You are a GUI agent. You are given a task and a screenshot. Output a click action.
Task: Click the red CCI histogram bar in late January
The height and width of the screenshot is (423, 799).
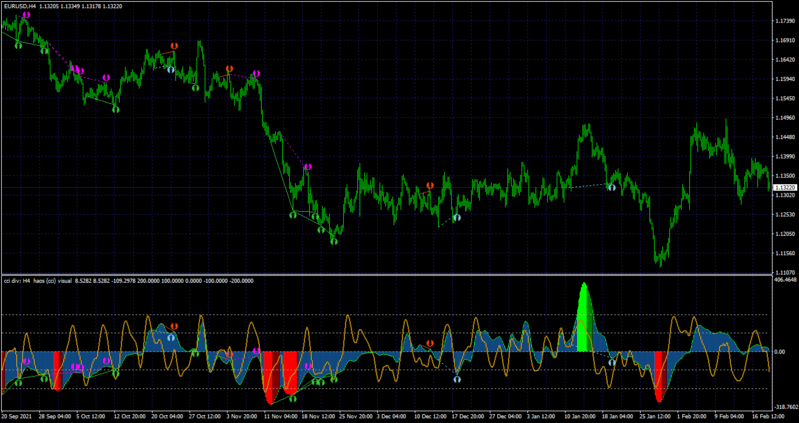point(660,375)
